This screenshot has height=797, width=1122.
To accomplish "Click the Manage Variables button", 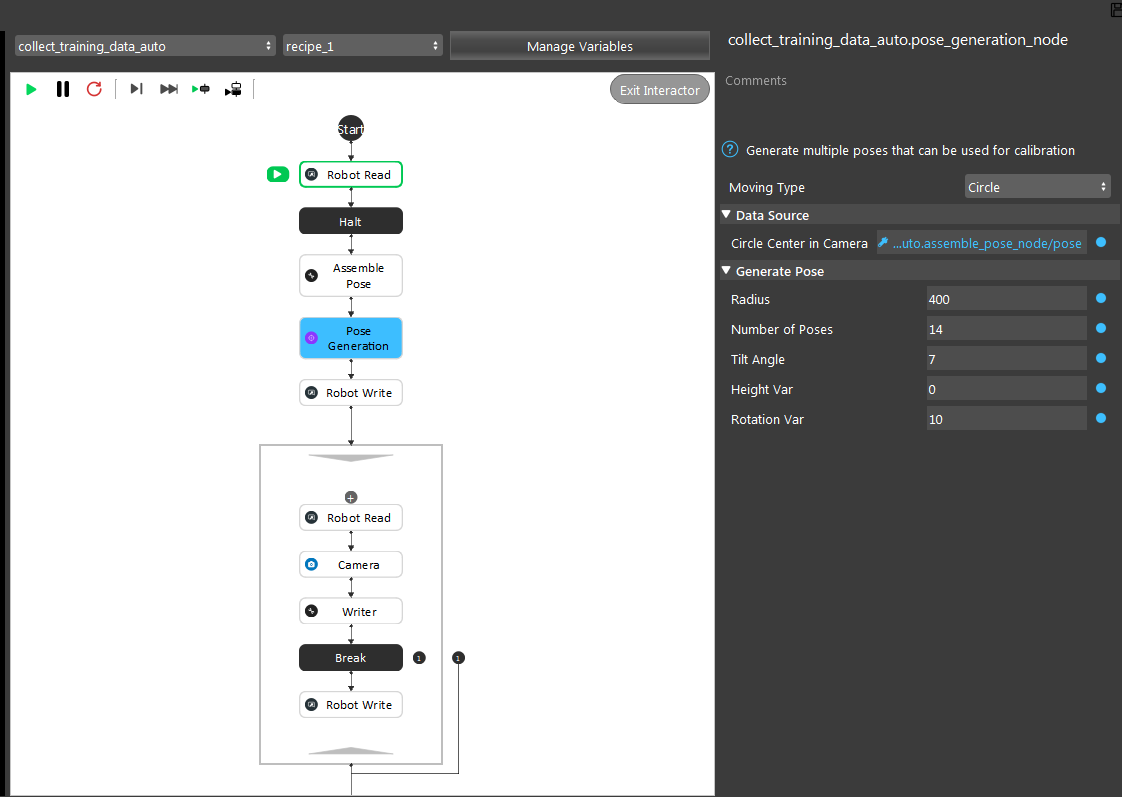I will point(580,46).
